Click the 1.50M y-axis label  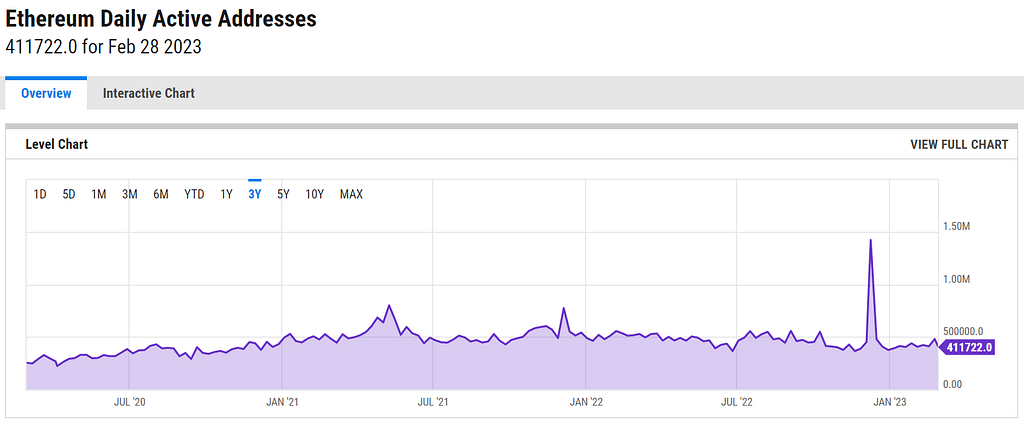click(957, 226)
